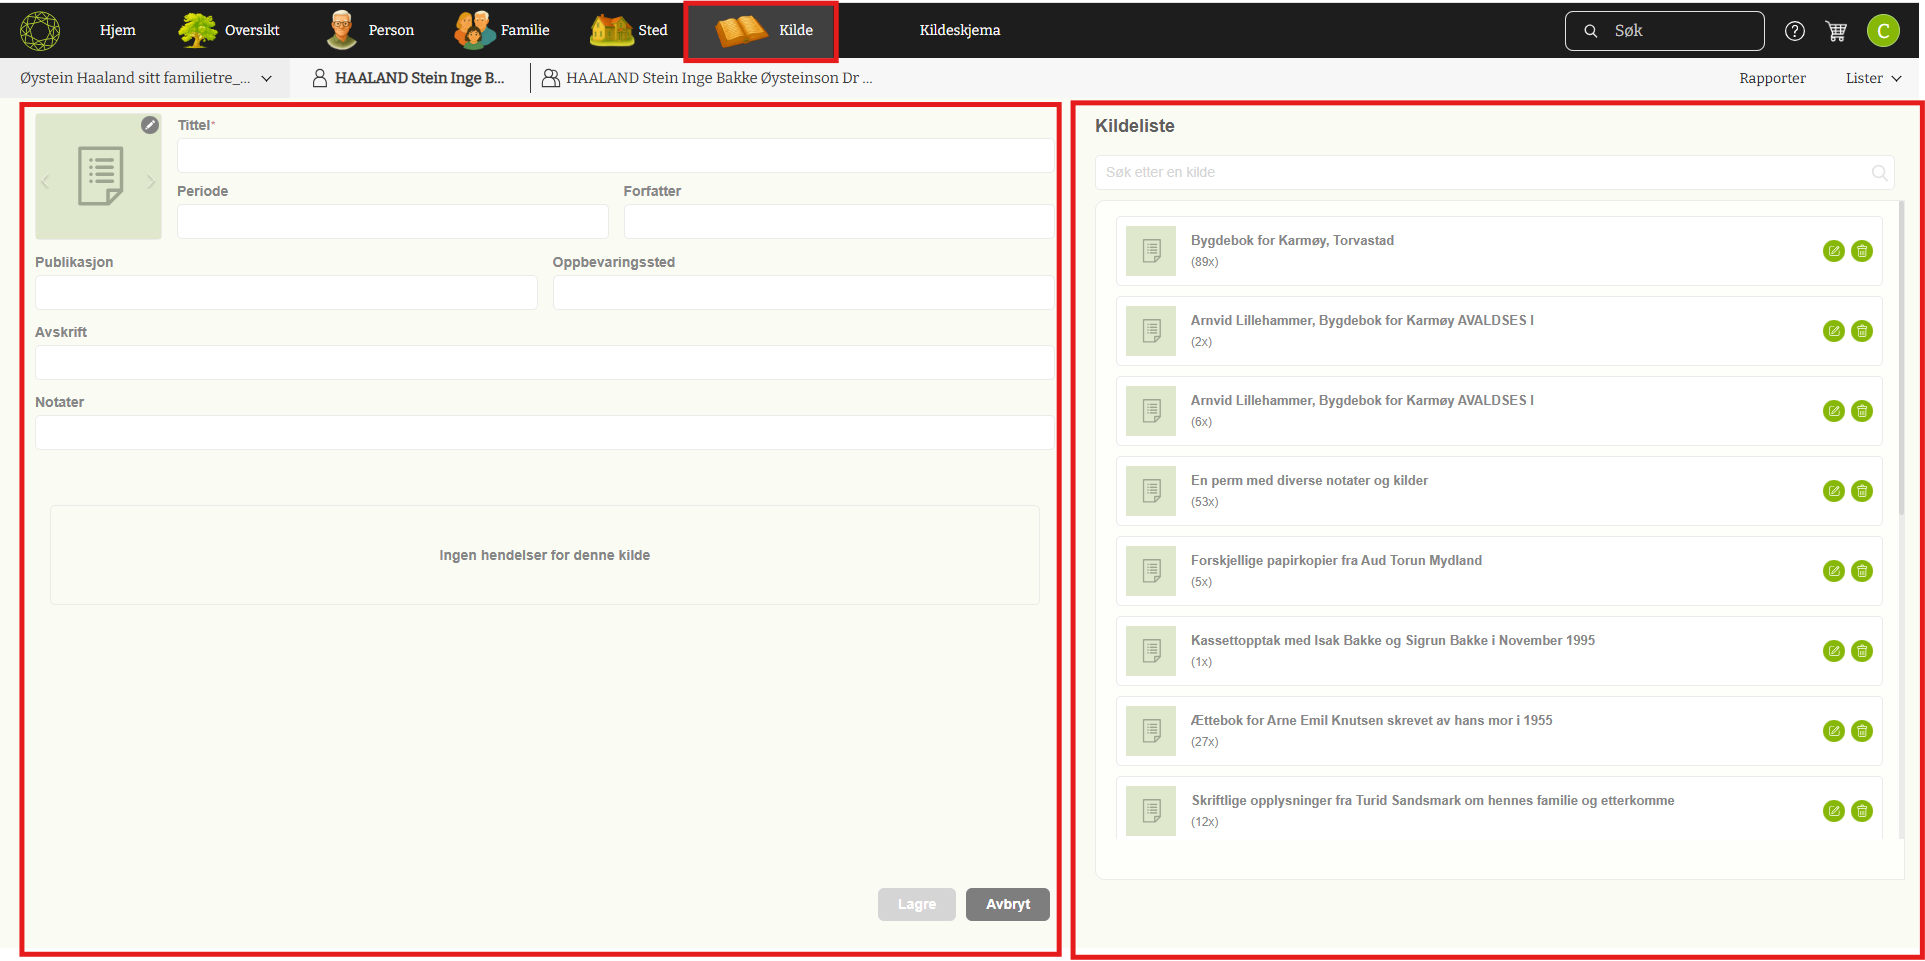
Task: Click the pencil icon on source image
Action: pyautogui.click(x=150, y=125)
